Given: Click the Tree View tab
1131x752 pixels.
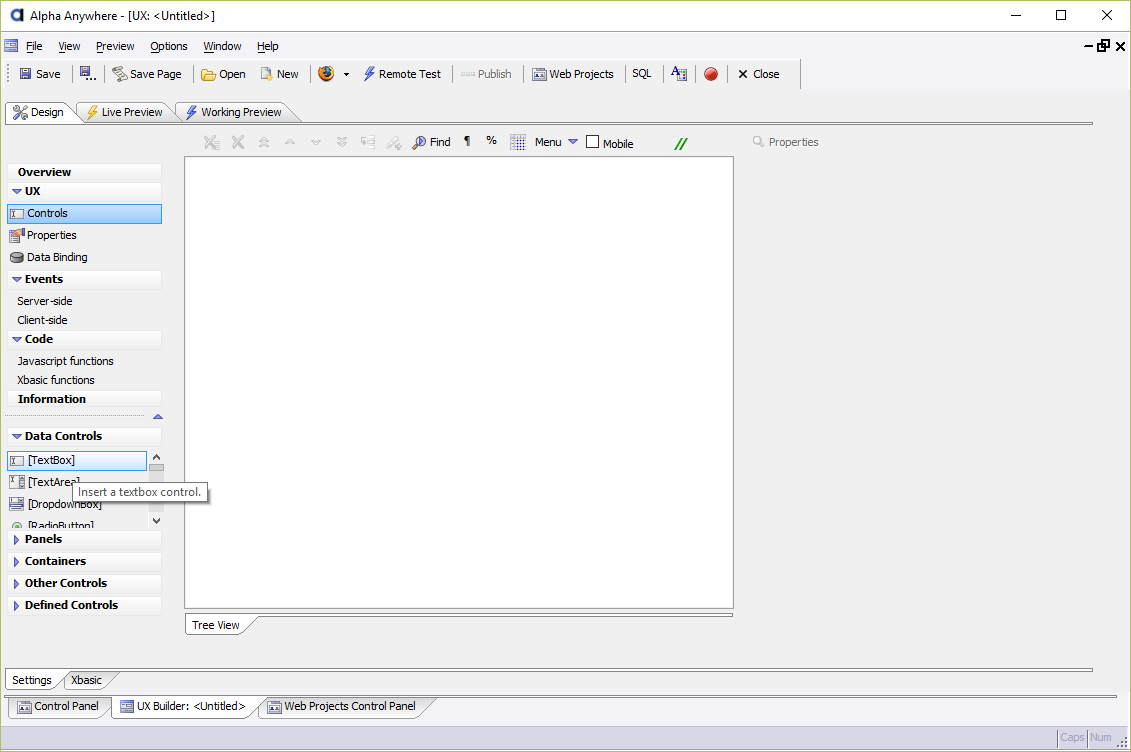Looking at the screenshot, I should 216,625.
